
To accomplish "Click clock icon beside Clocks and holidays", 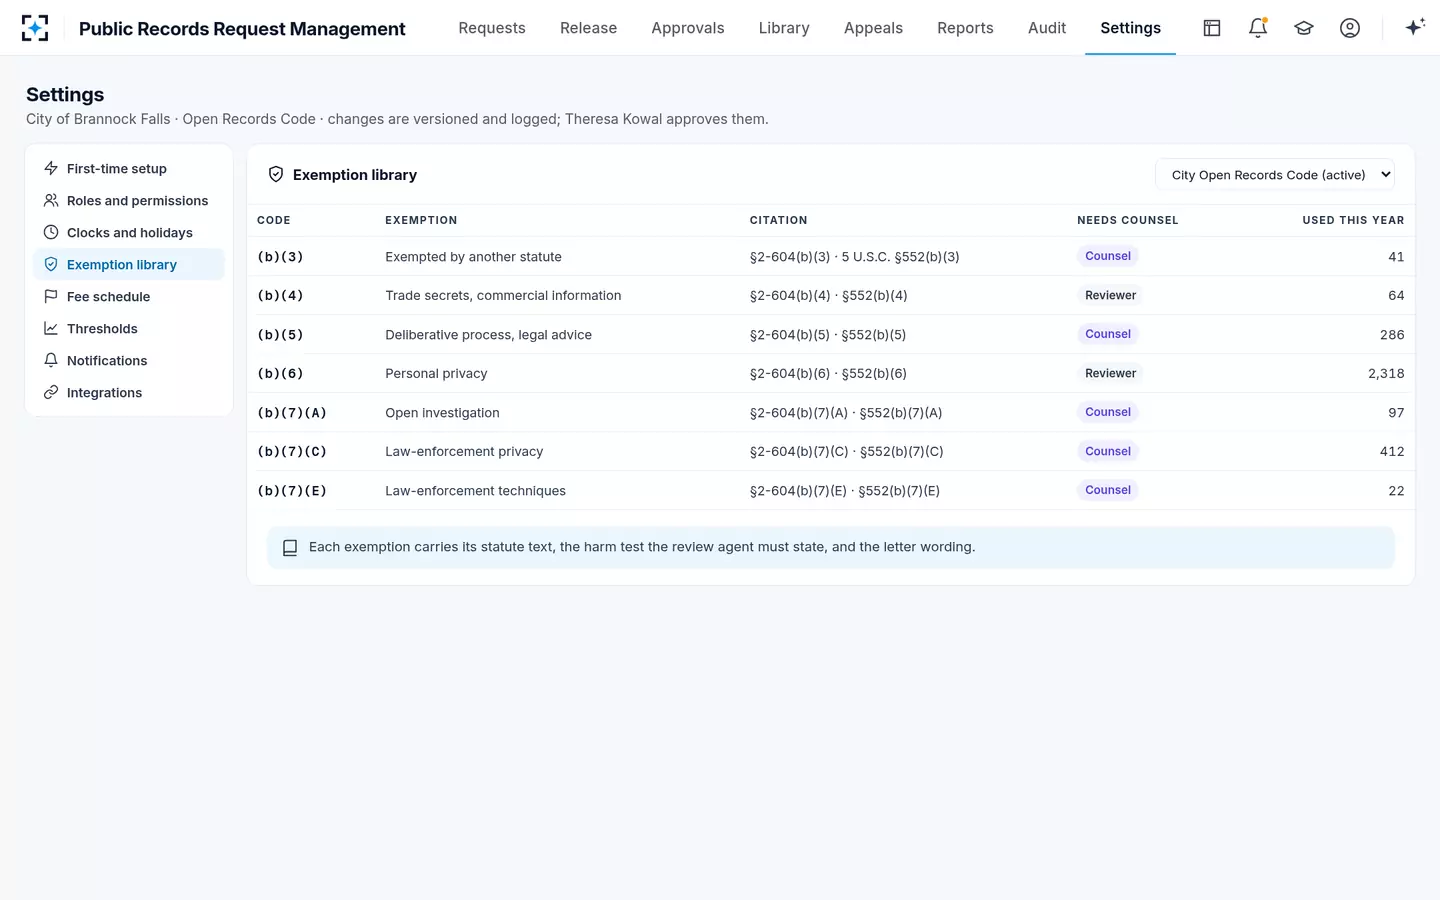I will 51,232.
